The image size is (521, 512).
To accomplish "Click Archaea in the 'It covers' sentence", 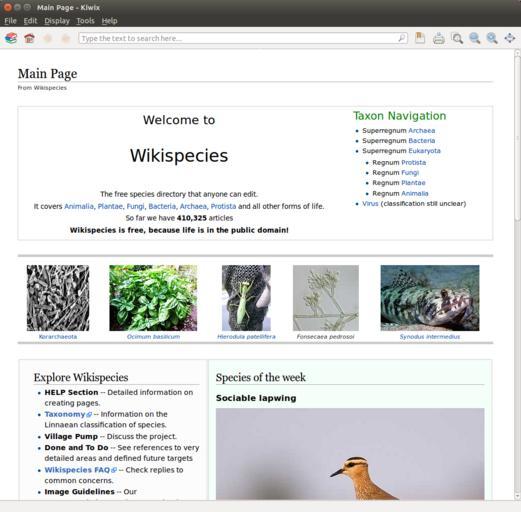I will (193, 206).
